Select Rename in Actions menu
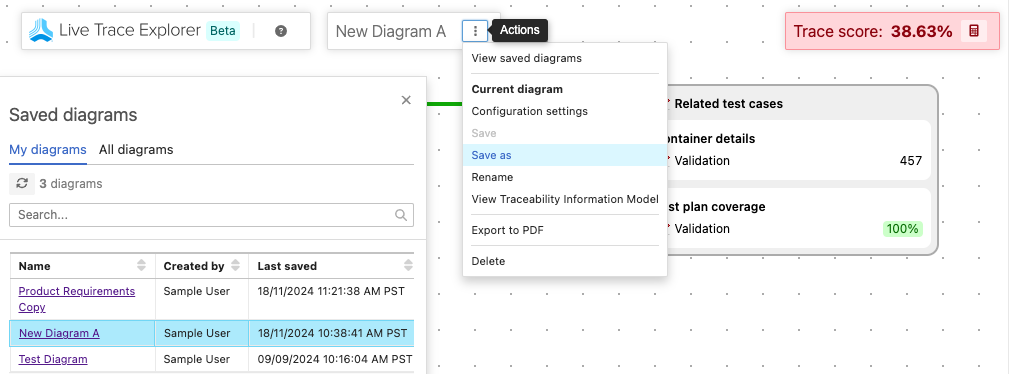This screenshot has width=1009, height=374. pos(564,177)
